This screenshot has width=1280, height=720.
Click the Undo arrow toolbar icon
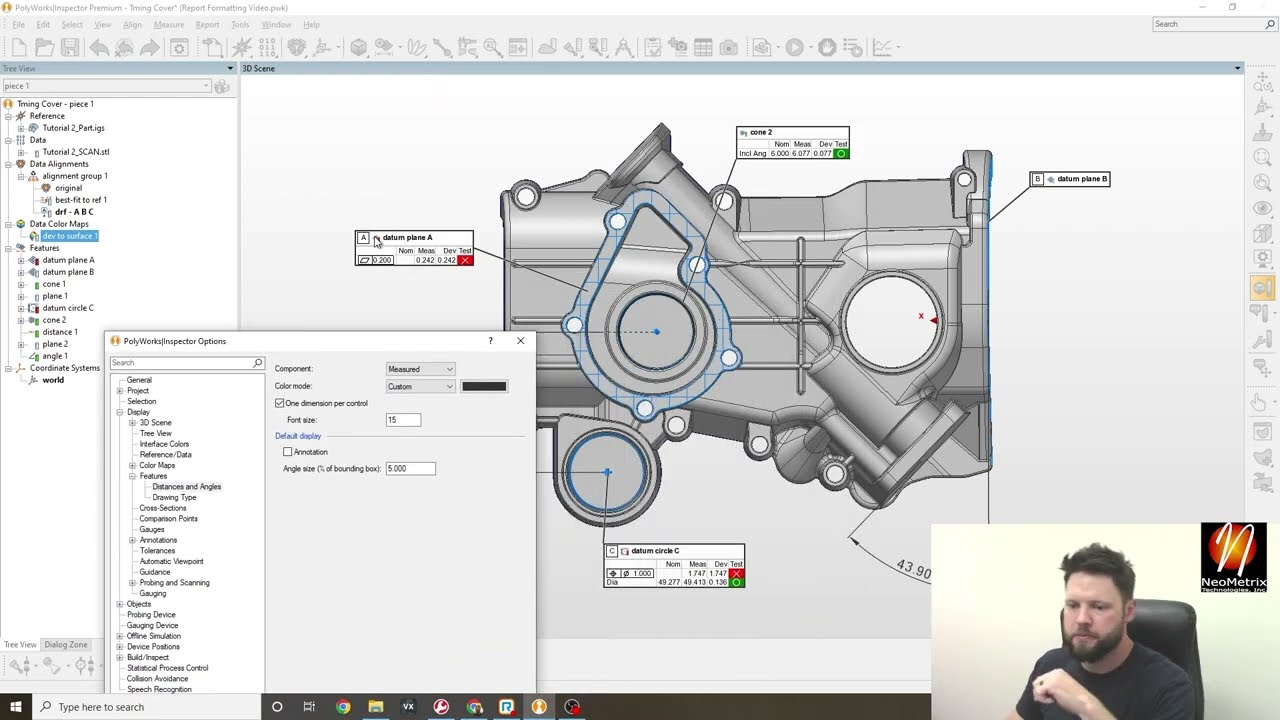99,47
